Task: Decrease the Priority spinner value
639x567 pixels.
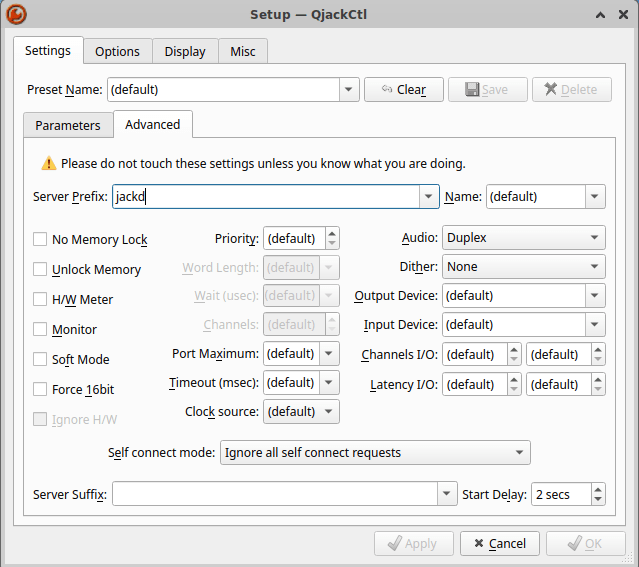Action: pos(332,243)
